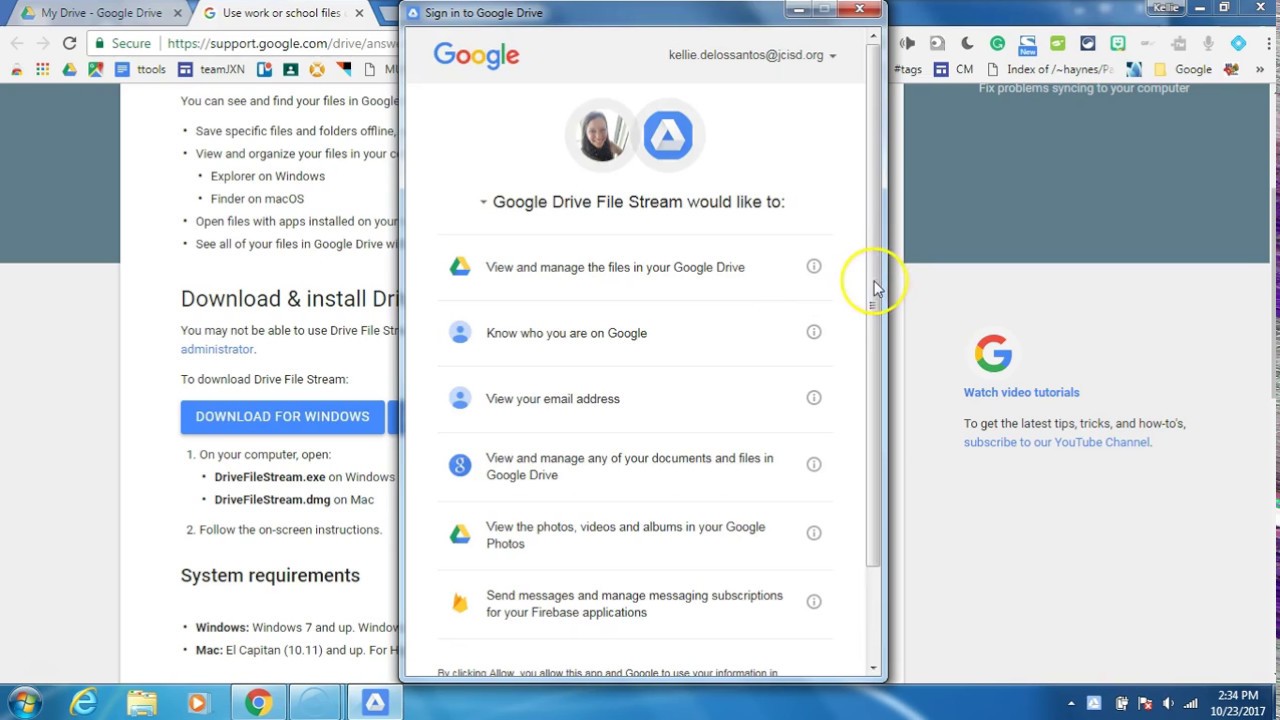Open account dropdown for kellie.delossantos@jcisd.org

[x=752, y=55]
